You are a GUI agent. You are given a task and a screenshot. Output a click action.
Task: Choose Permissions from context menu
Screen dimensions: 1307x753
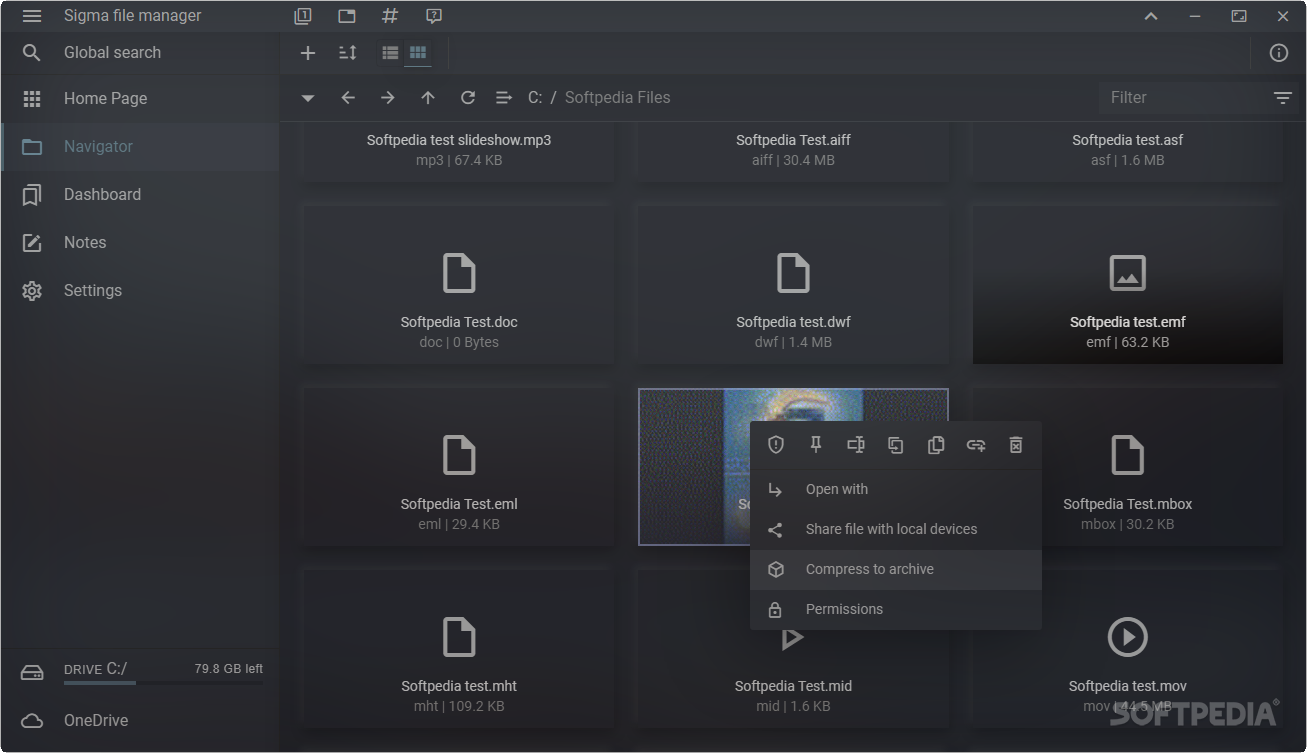point(896,610)
